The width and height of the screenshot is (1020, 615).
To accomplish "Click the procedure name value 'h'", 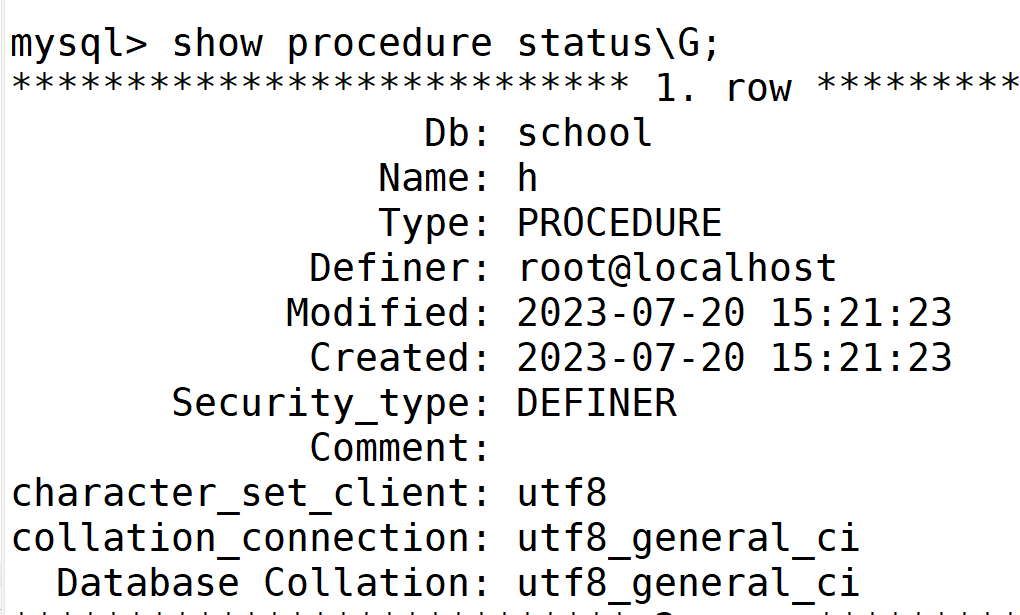I will [527, 178].
